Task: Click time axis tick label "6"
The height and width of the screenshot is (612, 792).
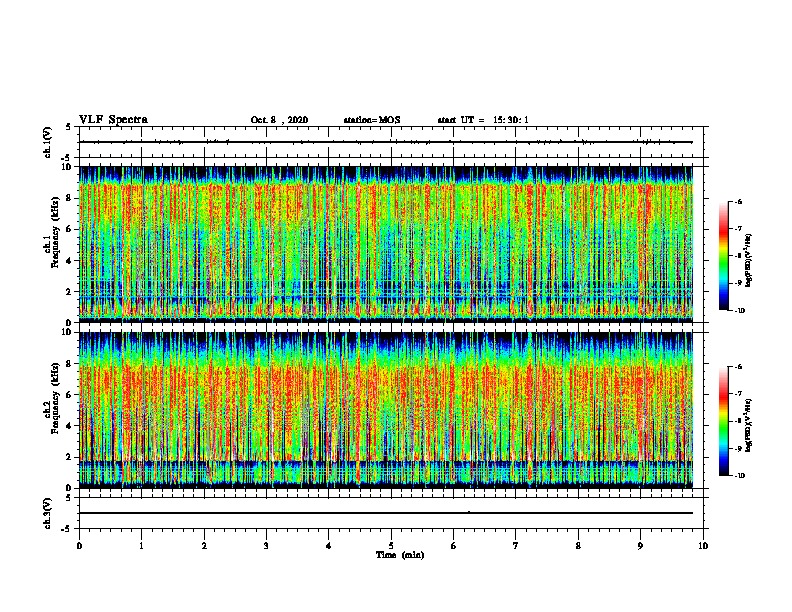Action: coord(454,546)
